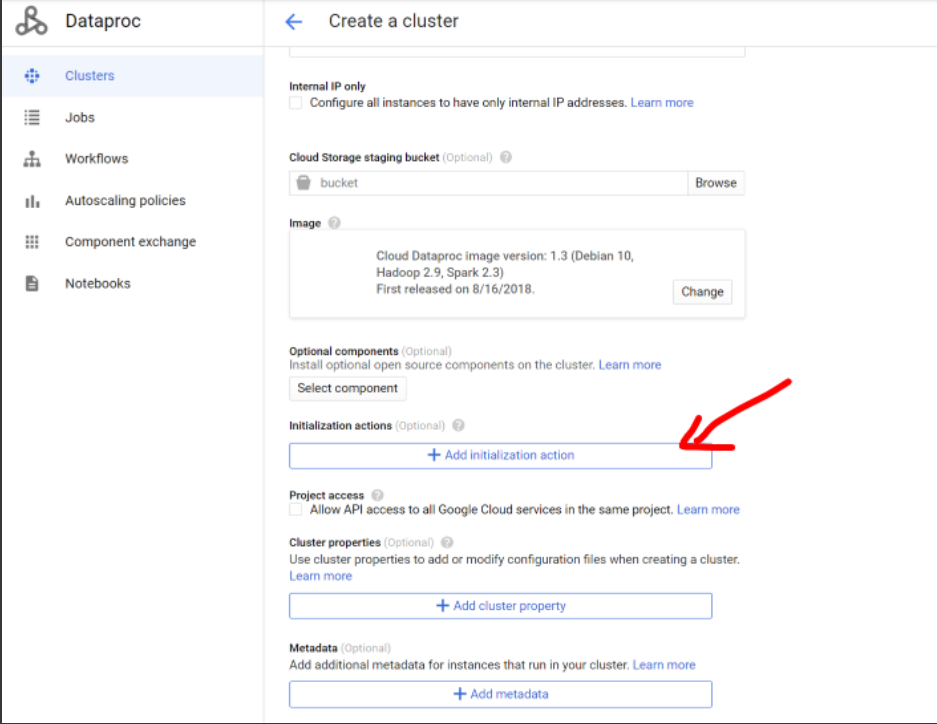Open Learn more under Cluster properties
Image resolution: width=937 pixels, height=724 pixels.
[321, 576]
